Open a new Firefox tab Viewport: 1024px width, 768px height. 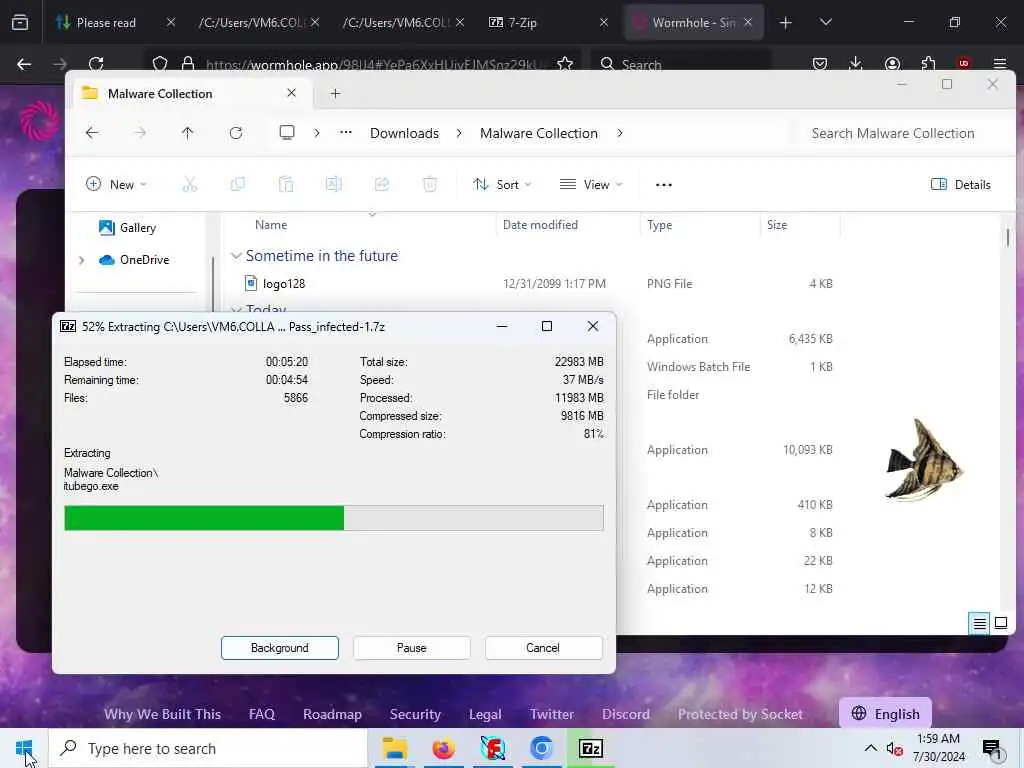786,23
